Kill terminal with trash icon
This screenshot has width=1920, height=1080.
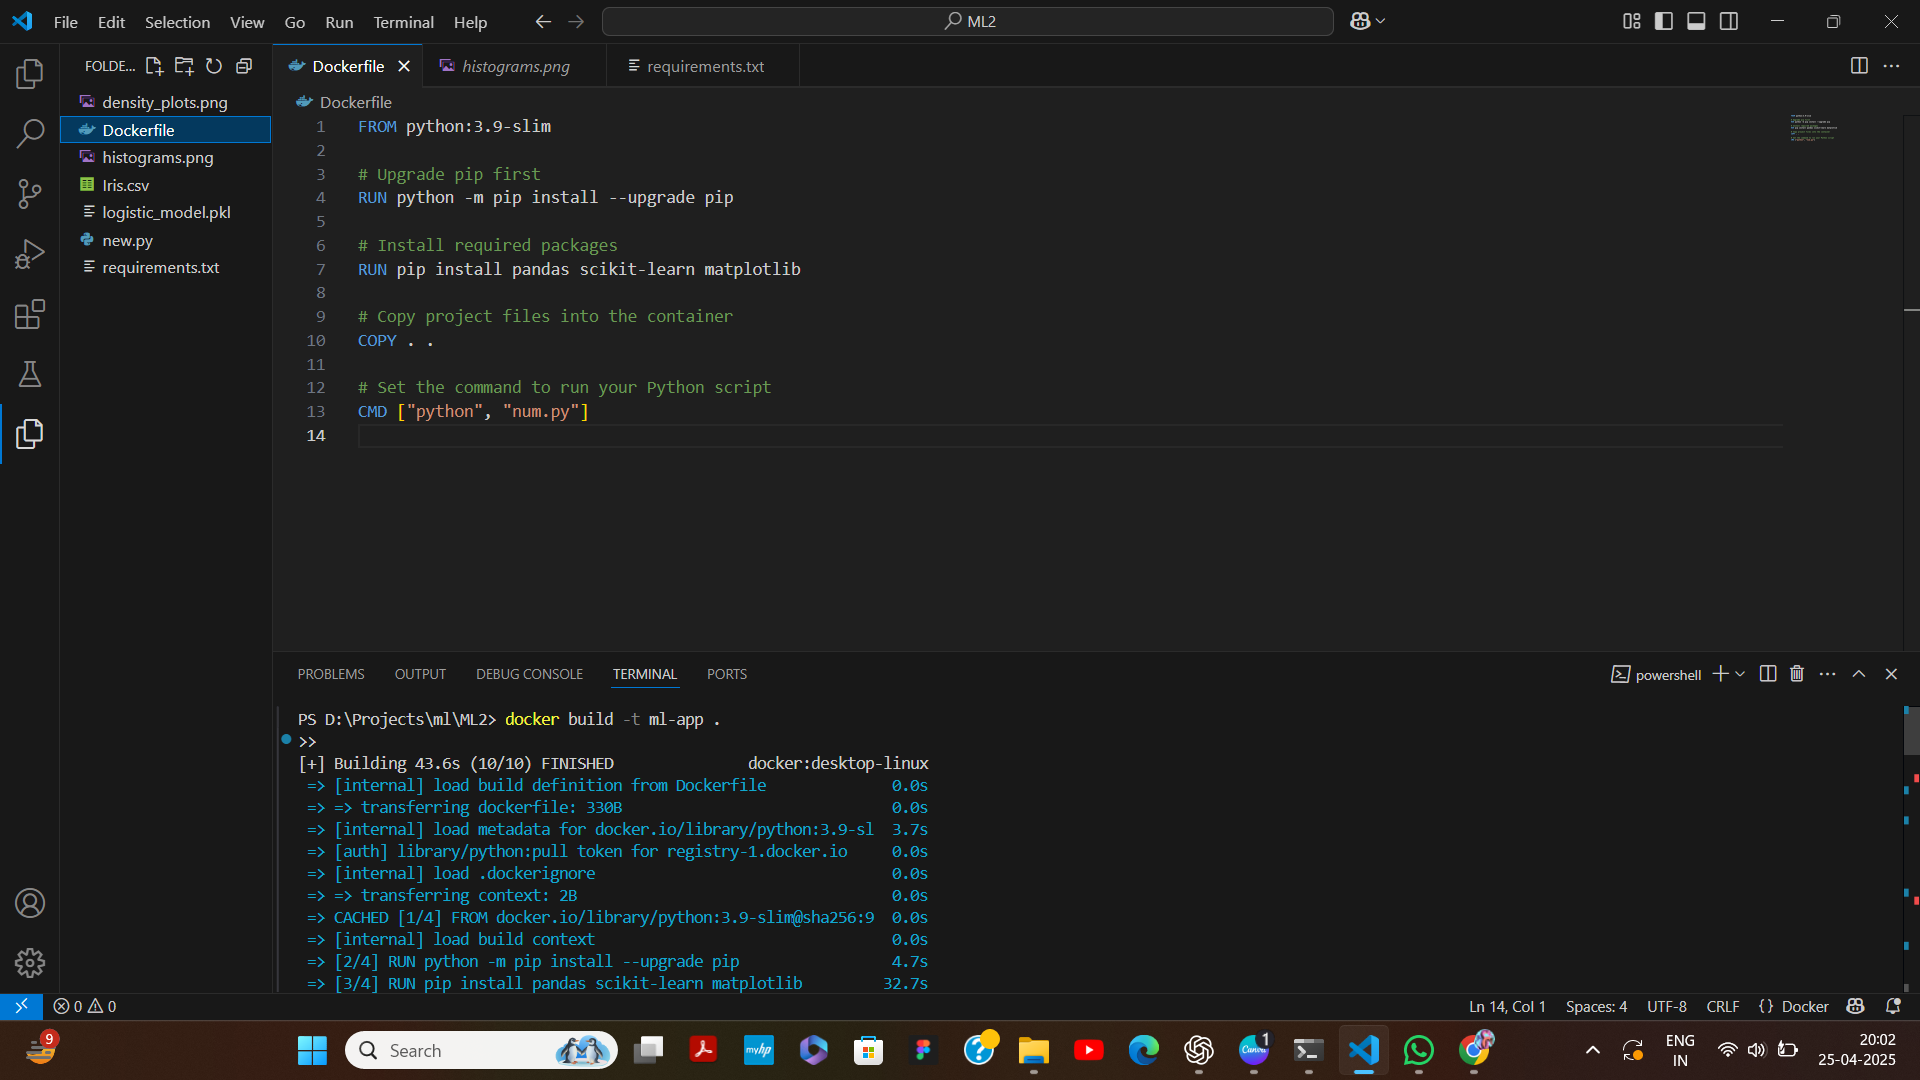point(1797,674)
